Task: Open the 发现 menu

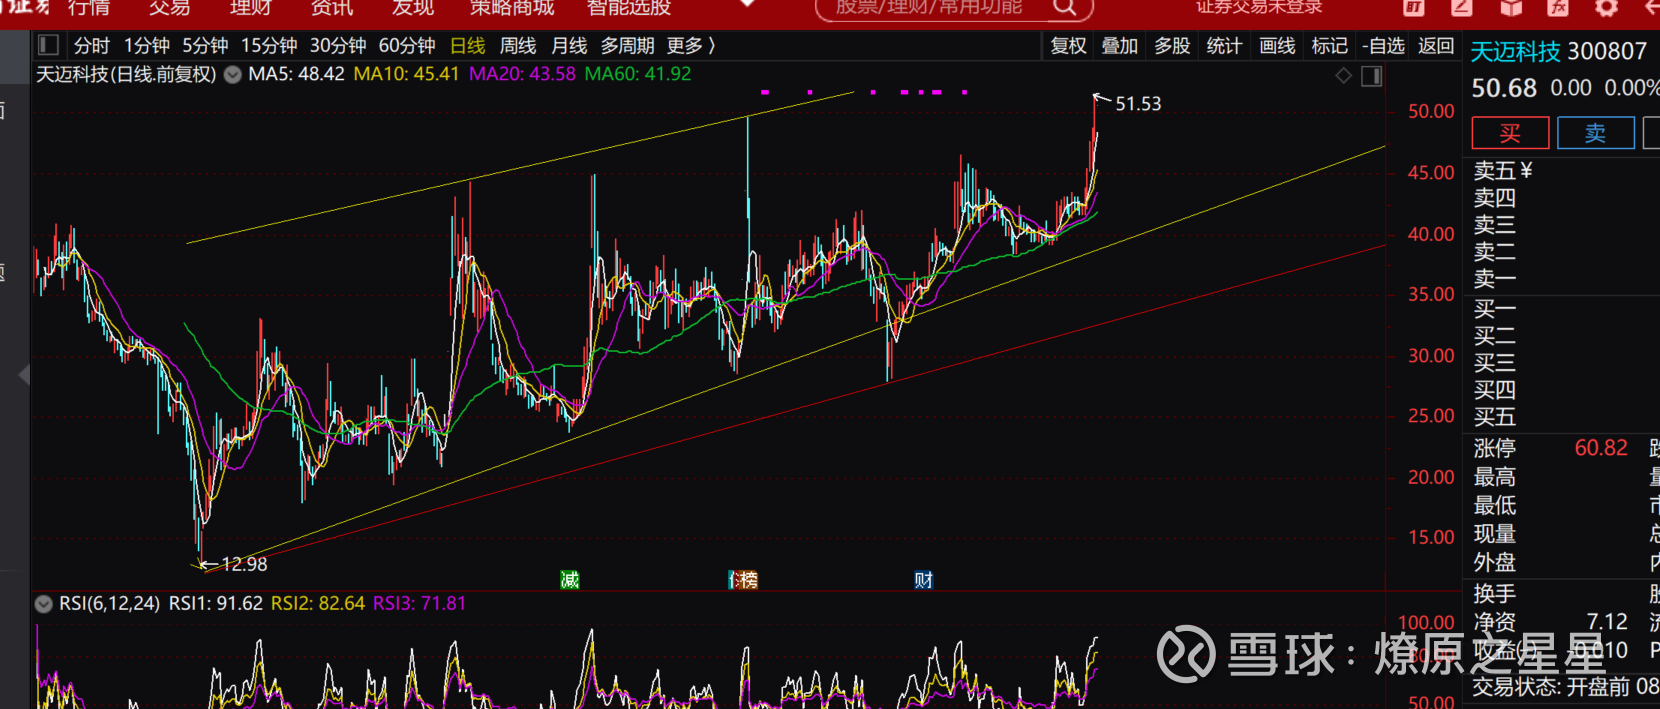Action: pos(413,8)
